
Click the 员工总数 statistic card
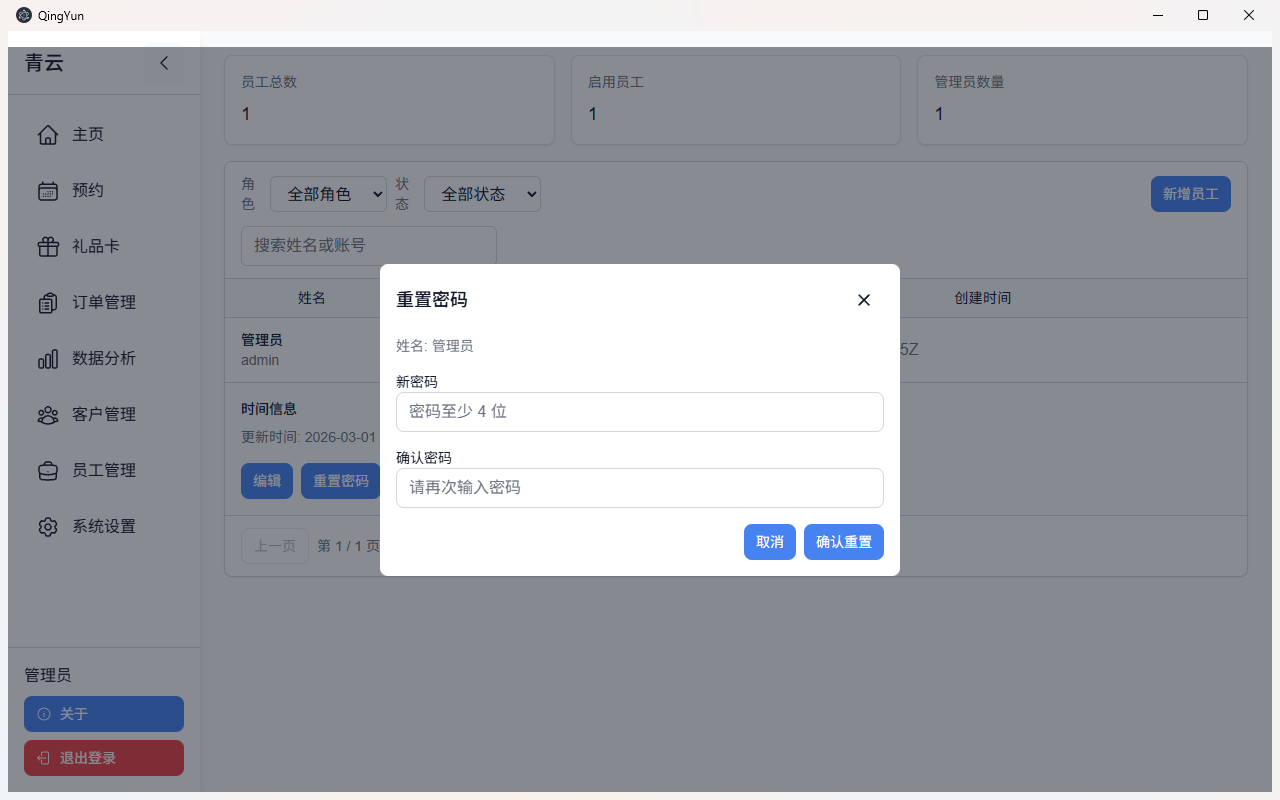(x=389, y=100)
